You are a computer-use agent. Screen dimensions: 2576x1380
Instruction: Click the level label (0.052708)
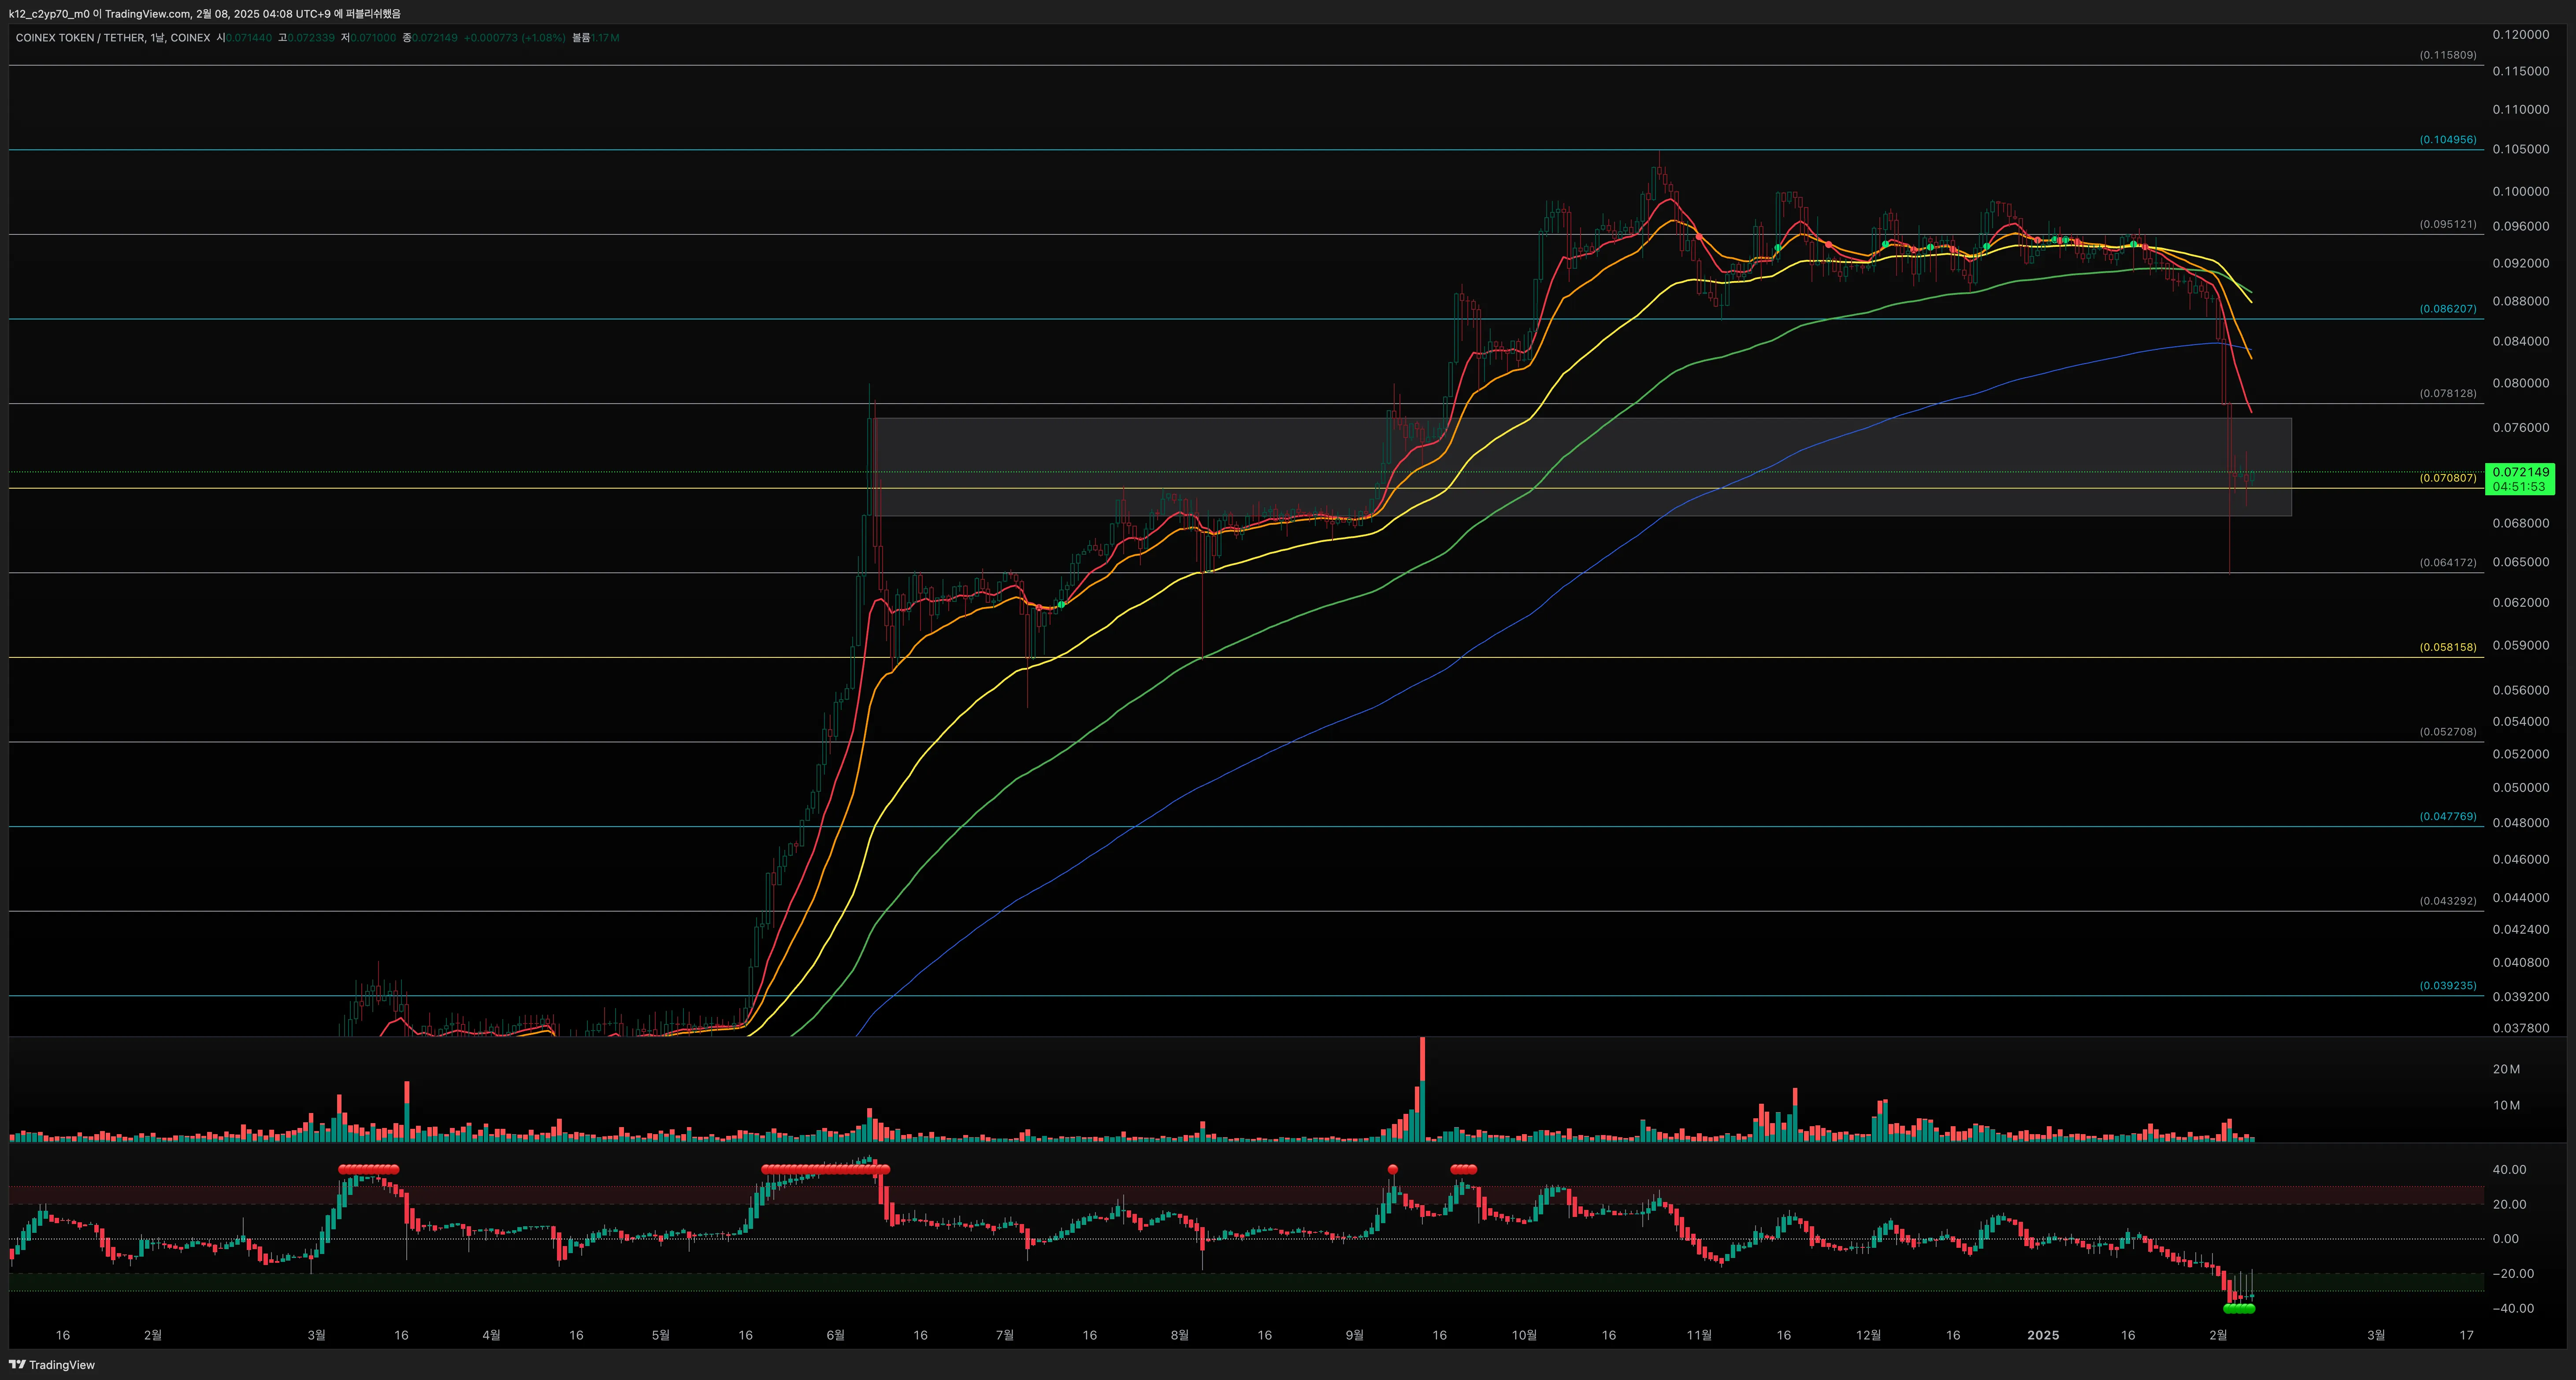pyautogui.click(x=2448, y=732)
